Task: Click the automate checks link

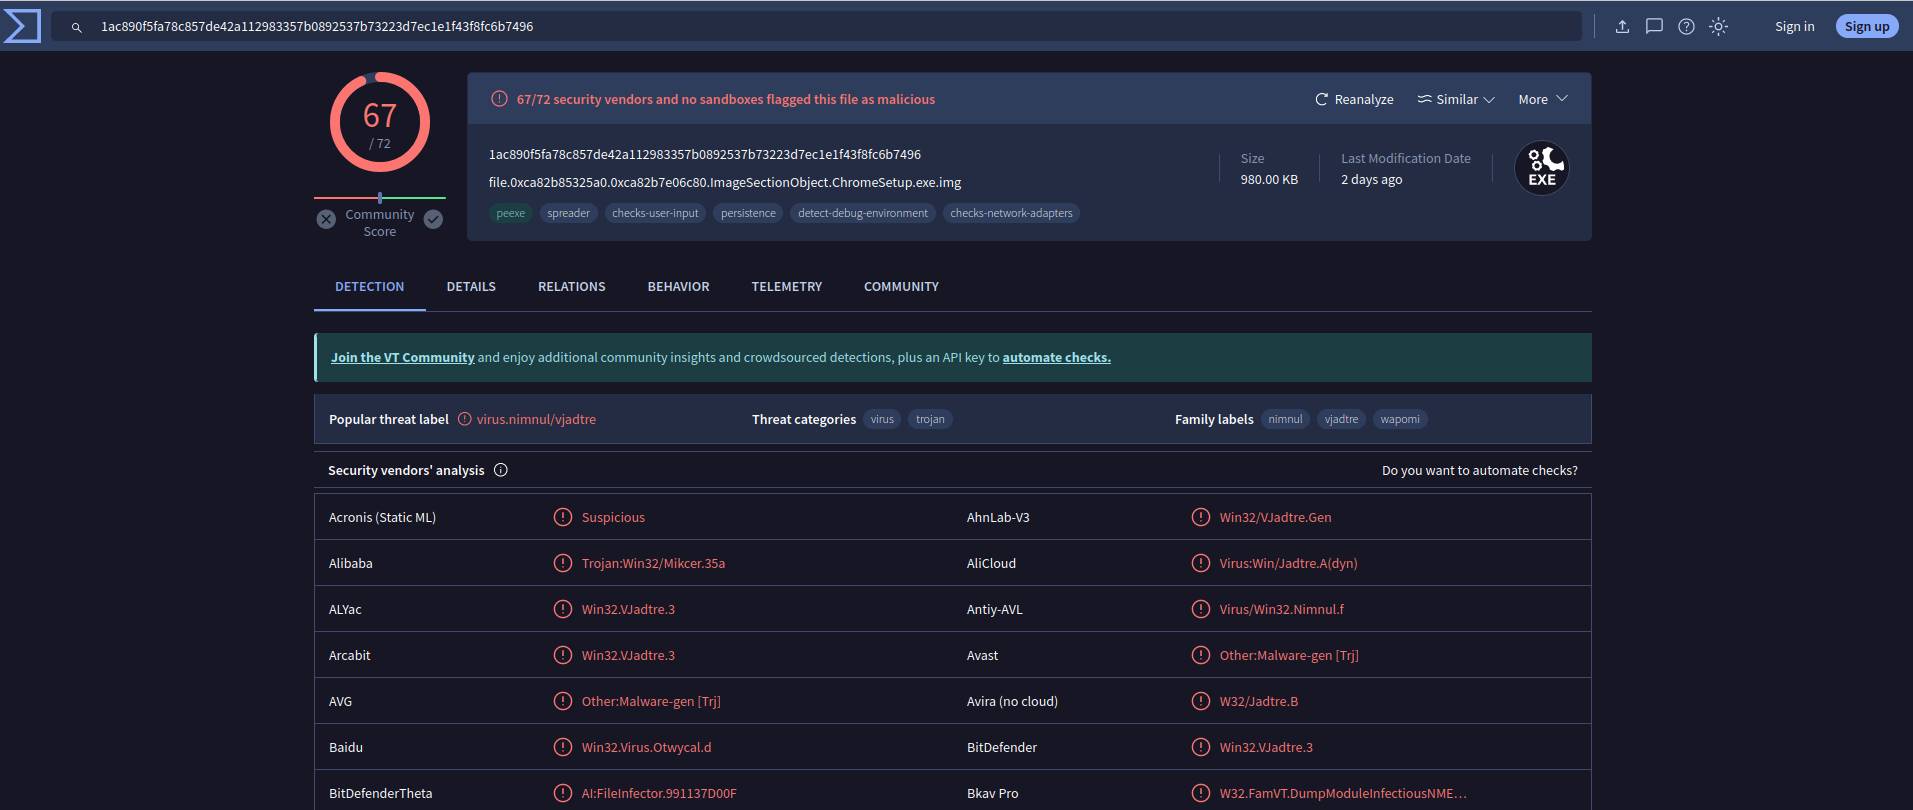Action: tap(1056, 357)
